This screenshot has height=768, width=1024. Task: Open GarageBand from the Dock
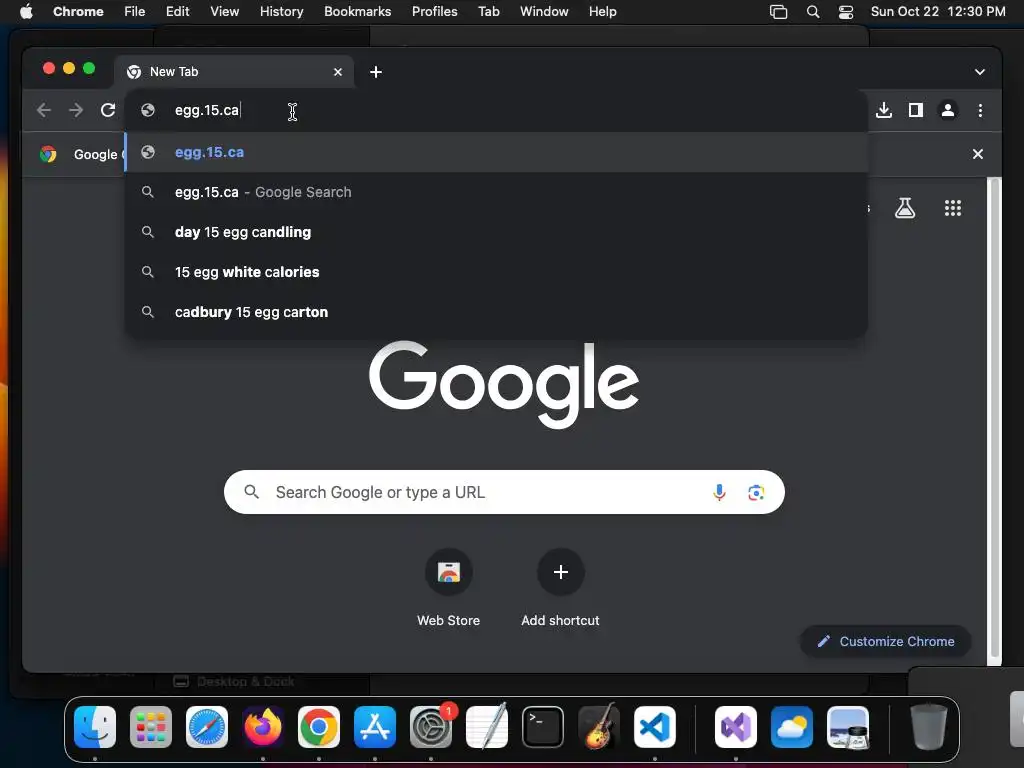tap(599, 727)
